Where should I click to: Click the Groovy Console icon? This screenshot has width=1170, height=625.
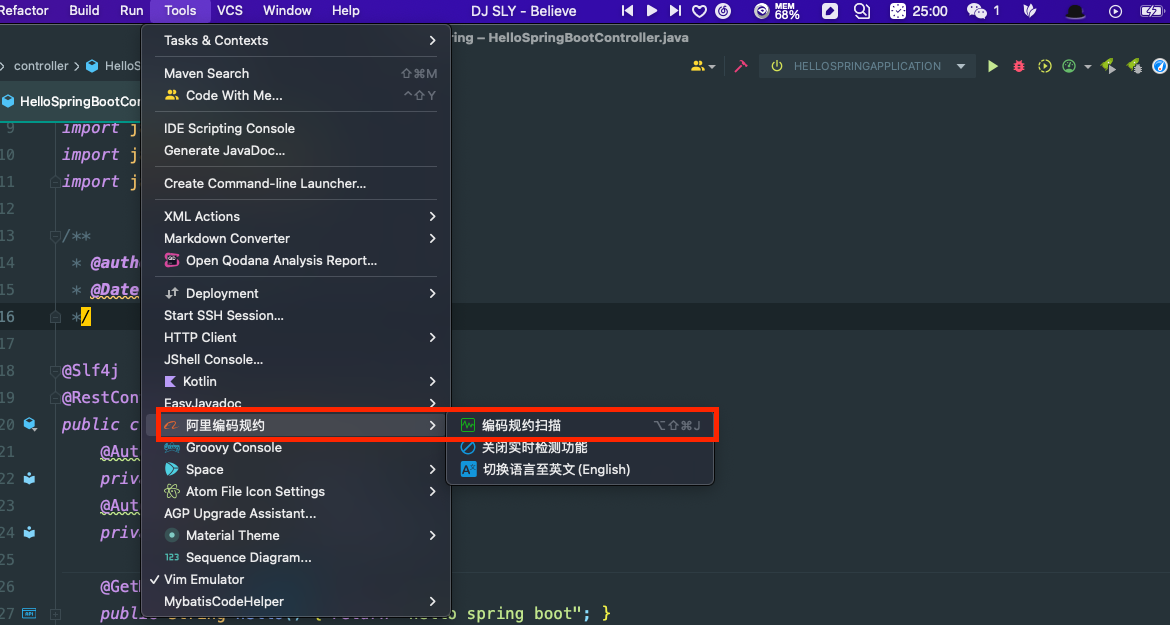click(172, 447)
